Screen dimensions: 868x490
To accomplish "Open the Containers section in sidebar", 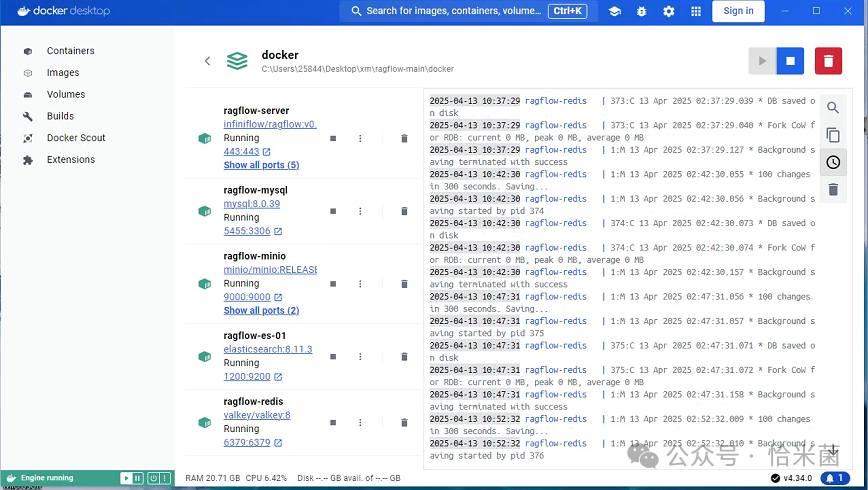I will point(70,50).
